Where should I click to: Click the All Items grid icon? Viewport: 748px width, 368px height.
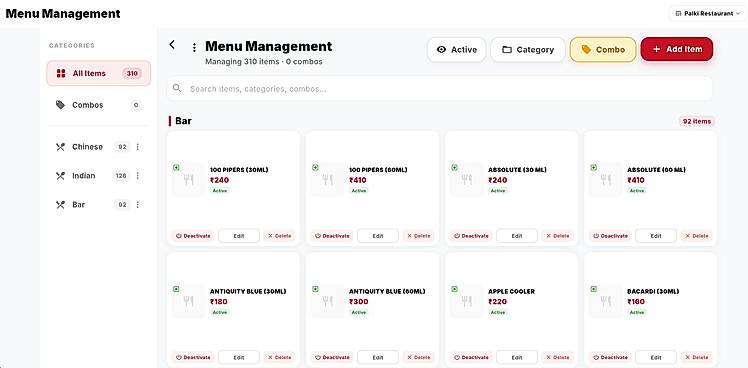point(61,74)
